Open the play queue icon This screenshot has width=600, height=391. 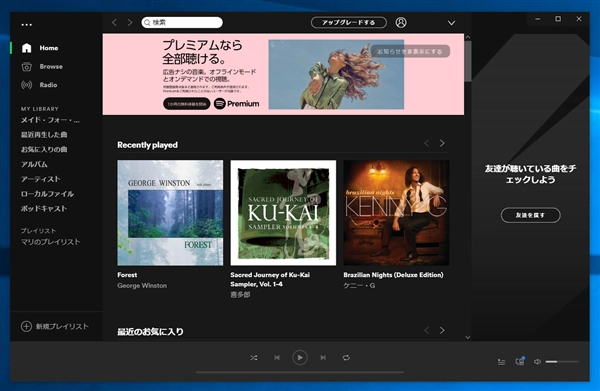tap(501, 362)
